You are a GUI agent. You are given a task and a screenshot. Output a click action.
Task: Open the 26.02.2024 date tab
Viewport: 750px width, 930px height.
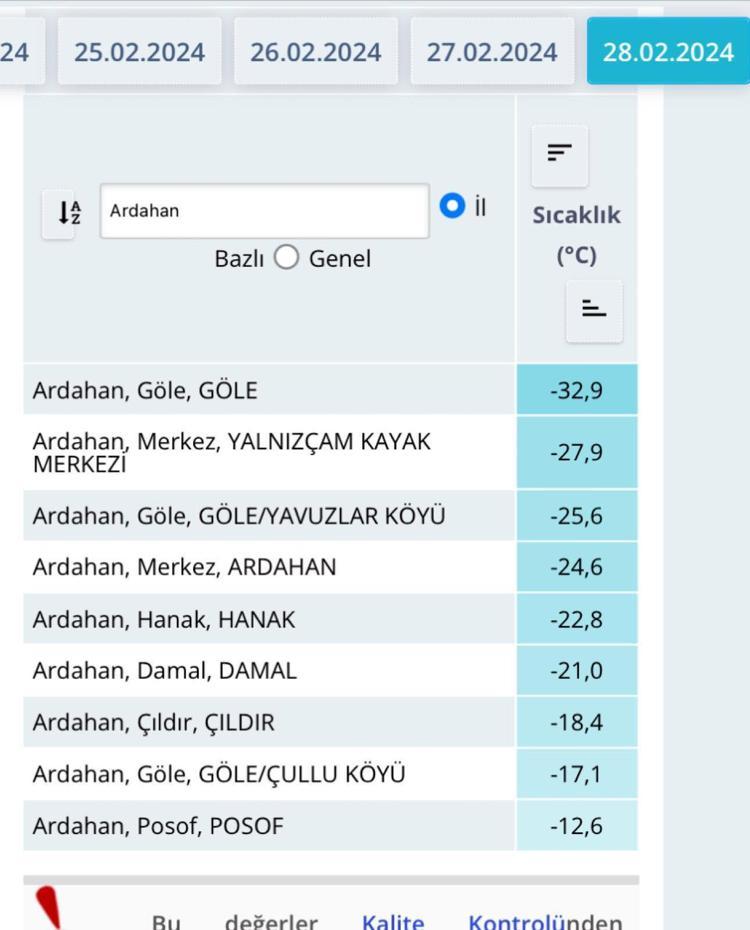pos(315,52)
